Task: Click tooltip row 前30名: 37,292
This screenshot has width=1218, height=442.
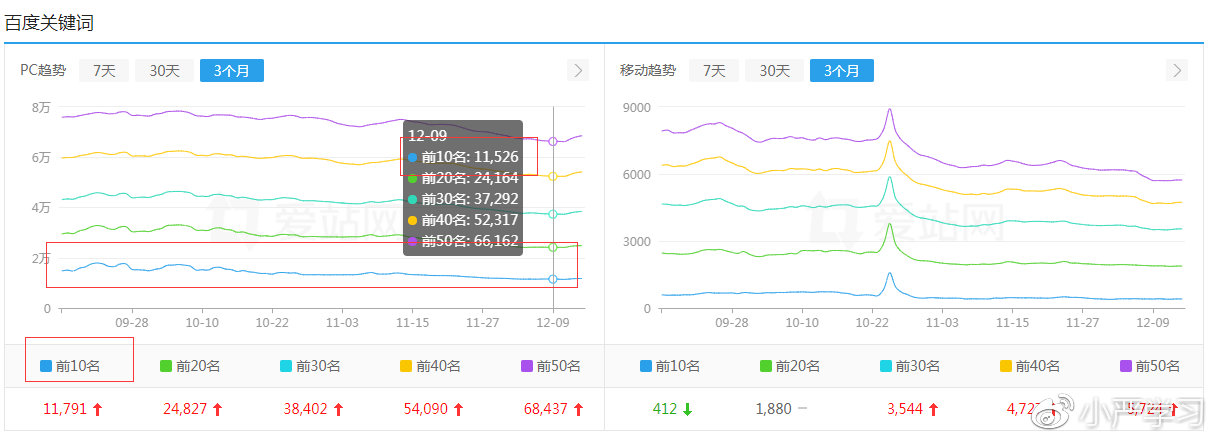Action: [x=463, y=199]
